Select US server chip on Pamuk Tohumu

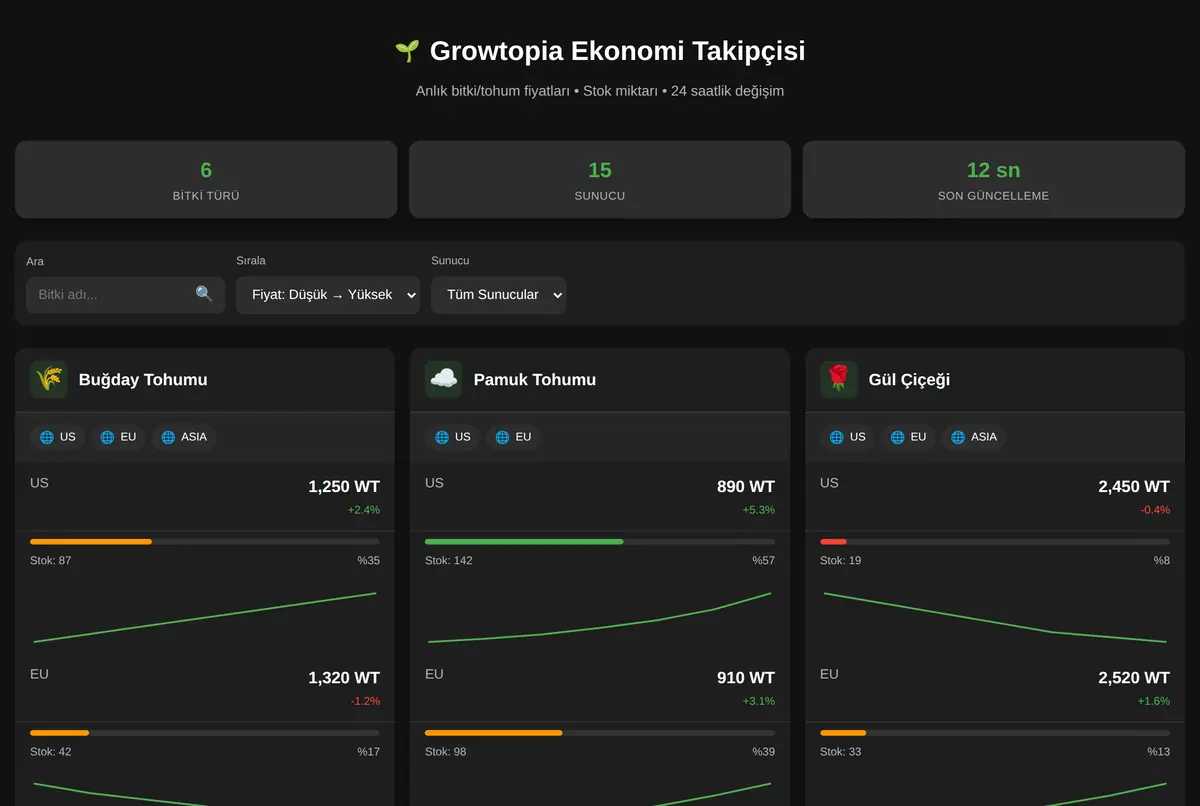453,437
